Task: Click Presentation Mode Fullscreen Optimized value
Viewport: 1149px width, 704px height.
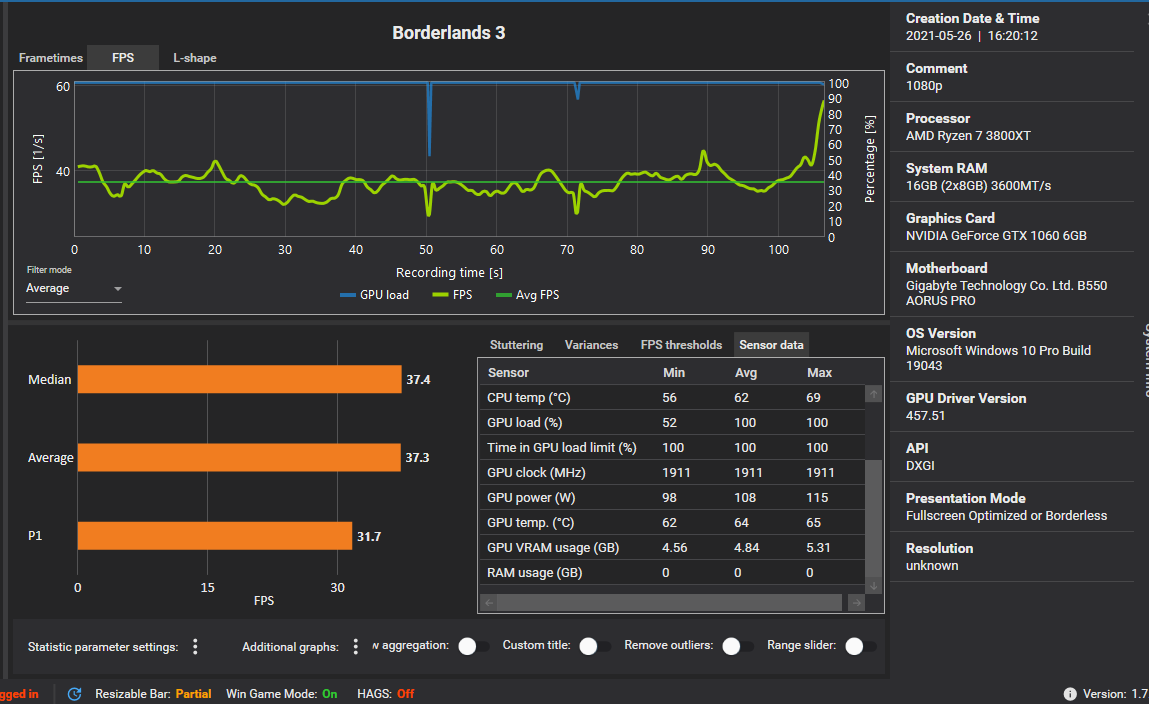Action: coord(1006,516)
